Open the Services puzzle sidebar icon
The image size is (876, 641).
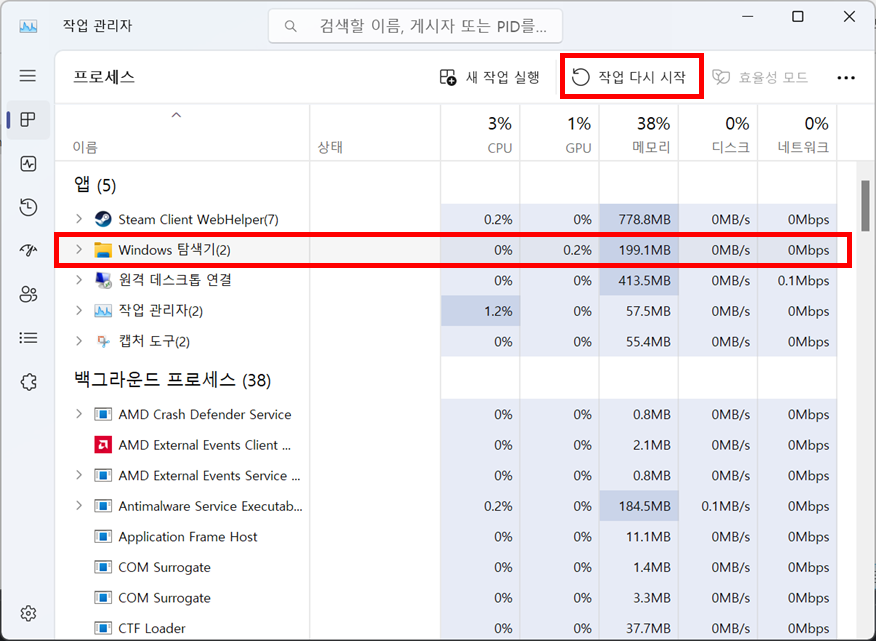28,382
